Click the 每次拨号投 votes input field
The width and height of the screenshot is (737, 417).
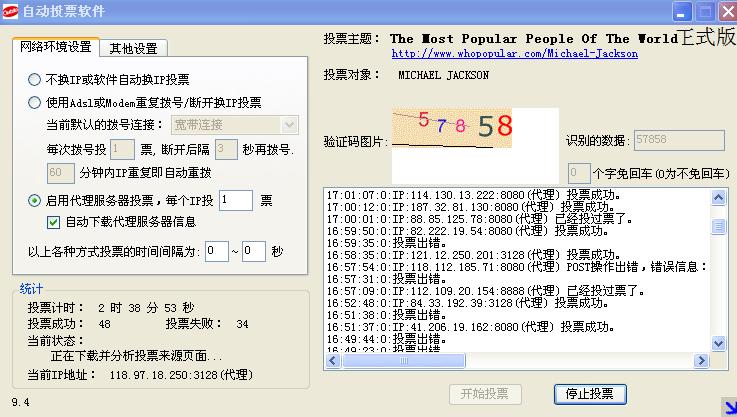point(122,149)
